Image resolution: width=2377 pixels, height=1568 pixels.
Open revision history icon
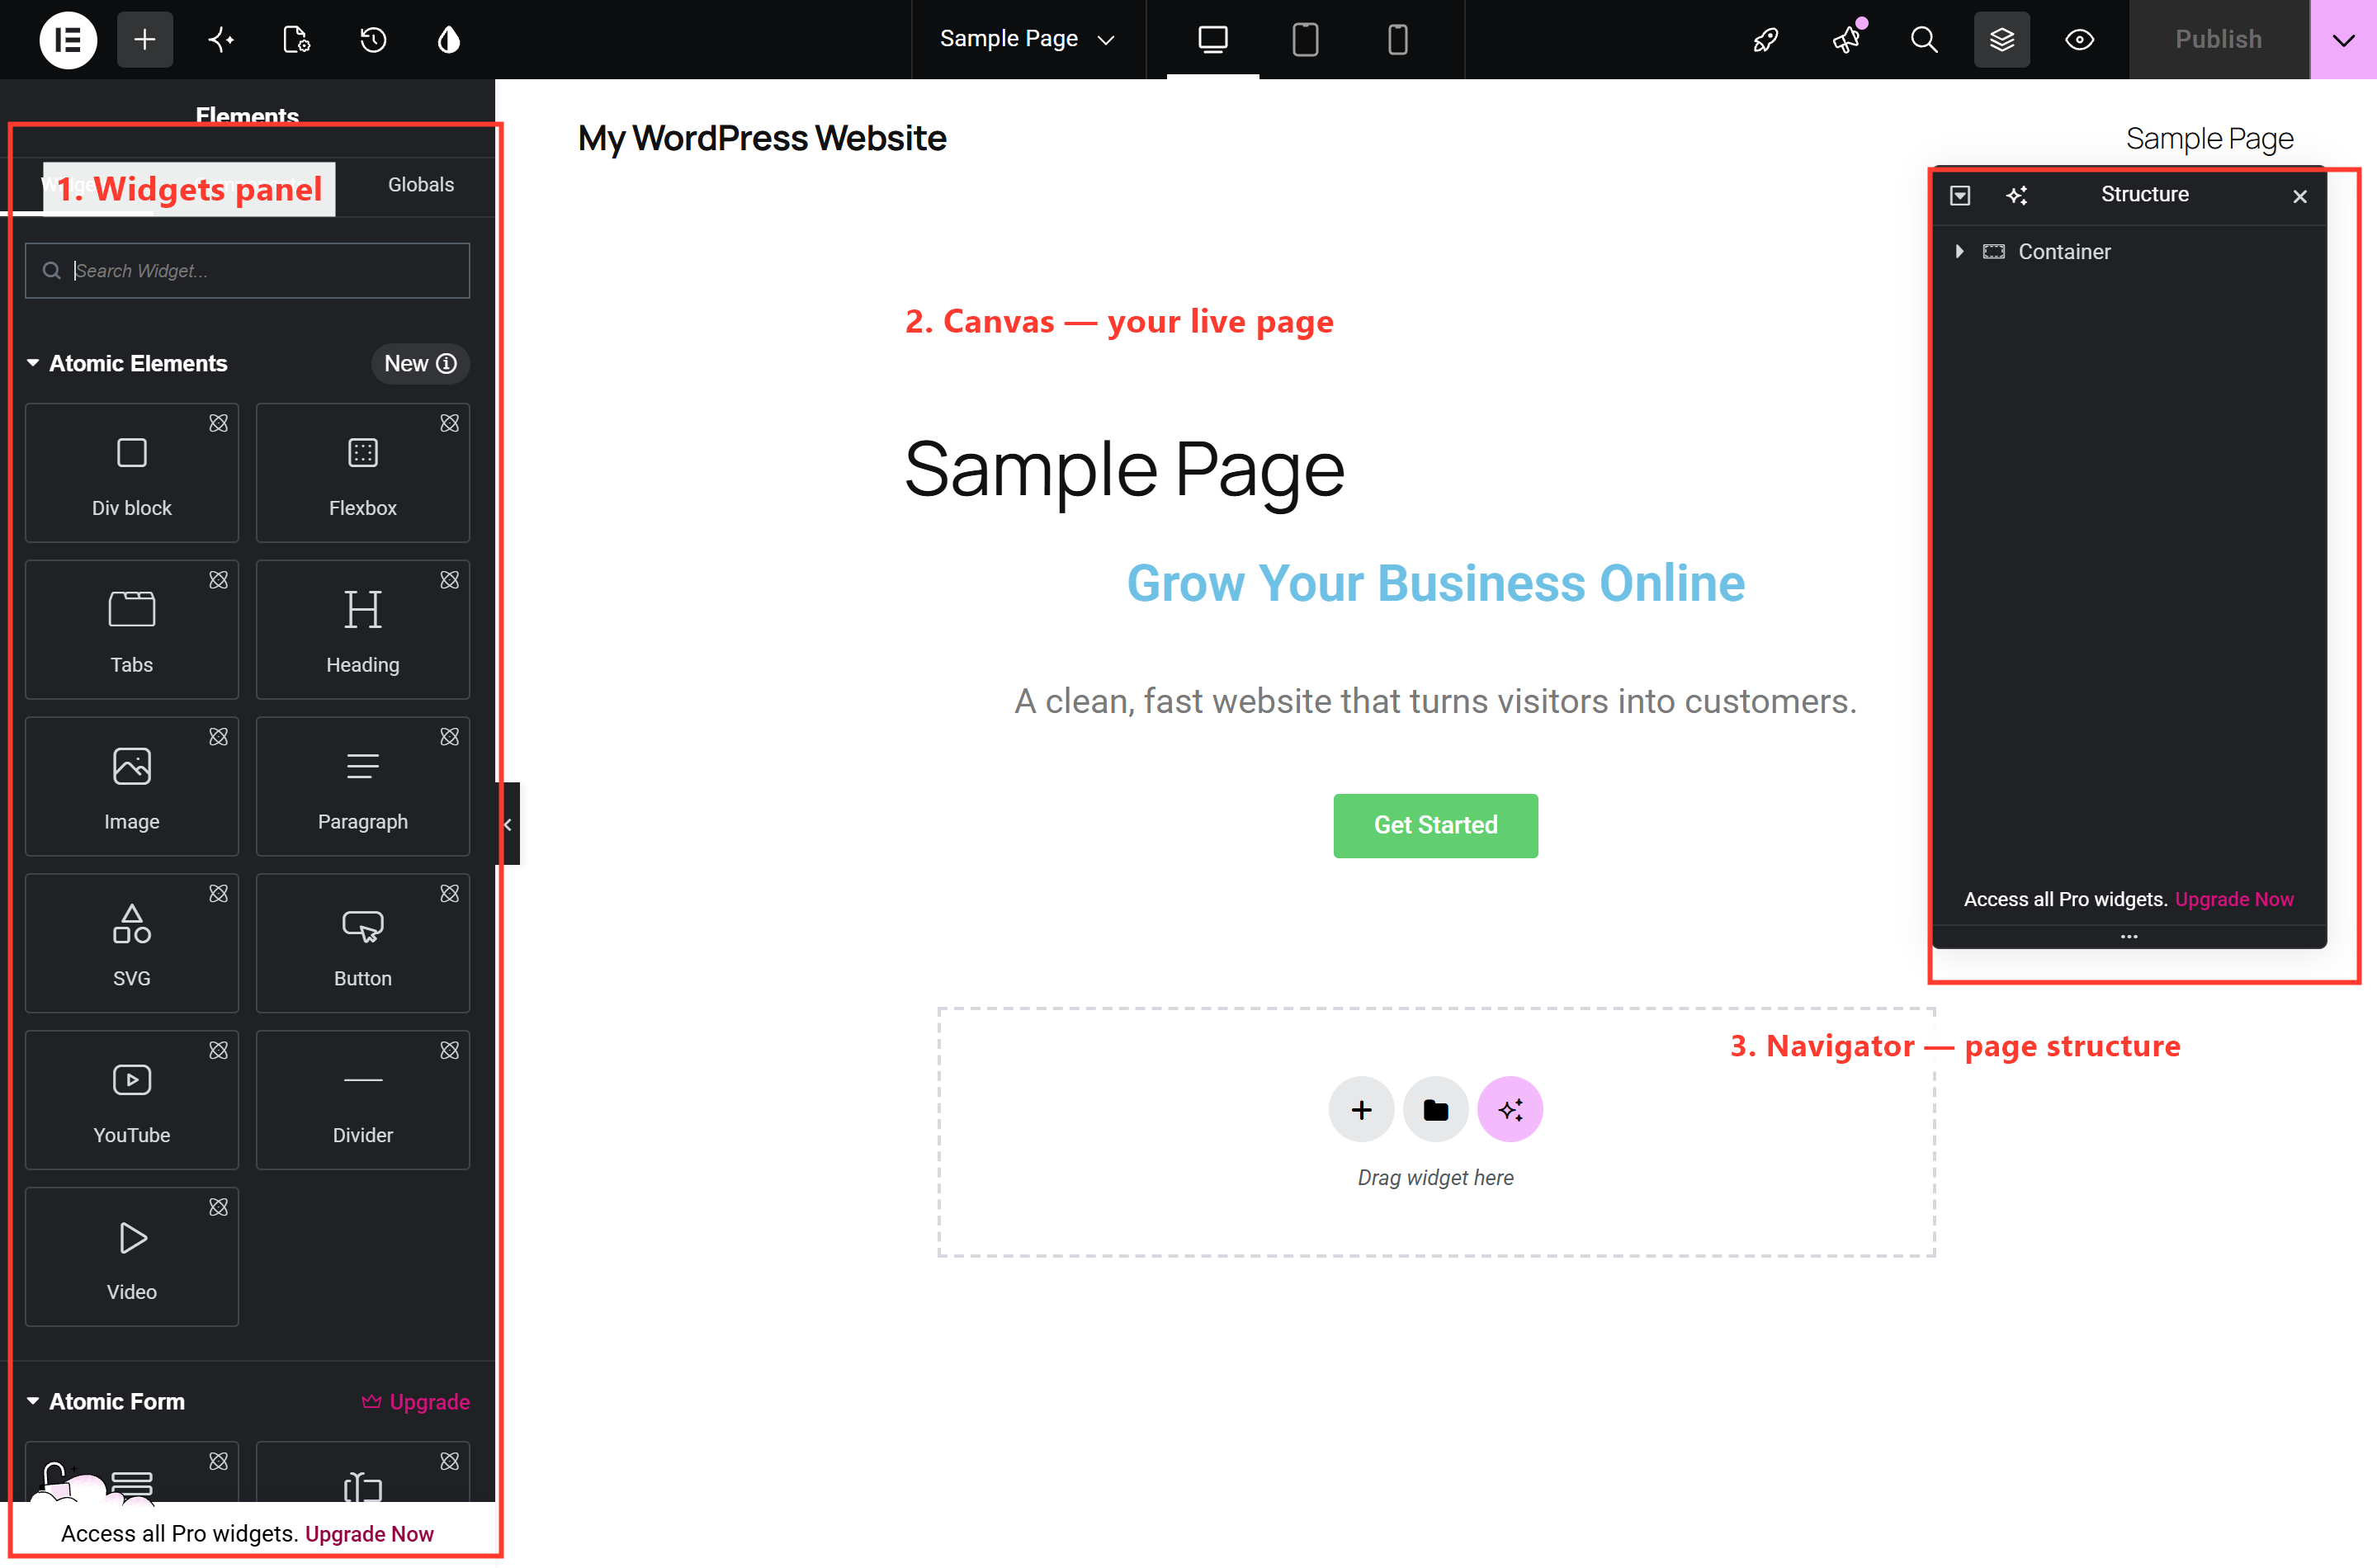click(373, 40)
